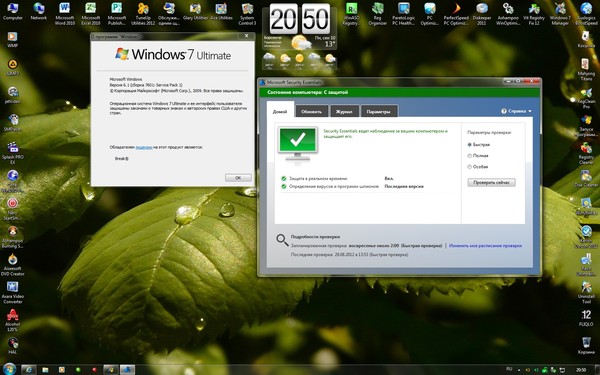Screen dimensions: 600x375
Task: Click the large 20:50 clock gadget
Action: pos(300,18)
